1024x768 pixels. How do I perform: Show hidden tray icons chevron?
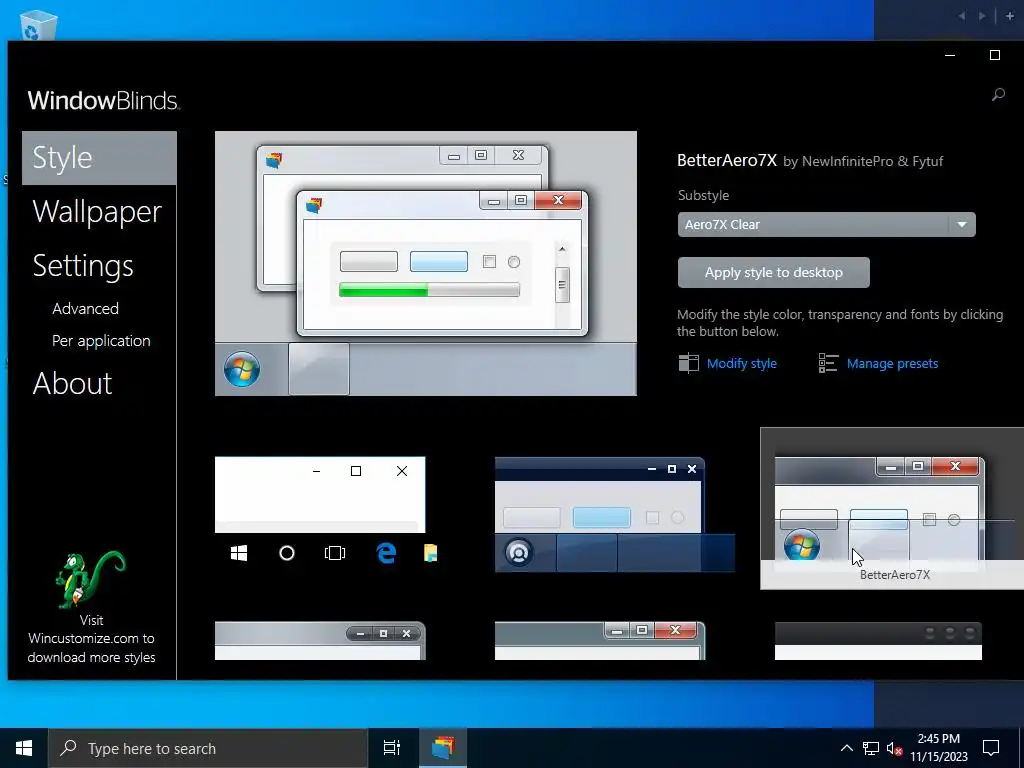pos(846,748)
